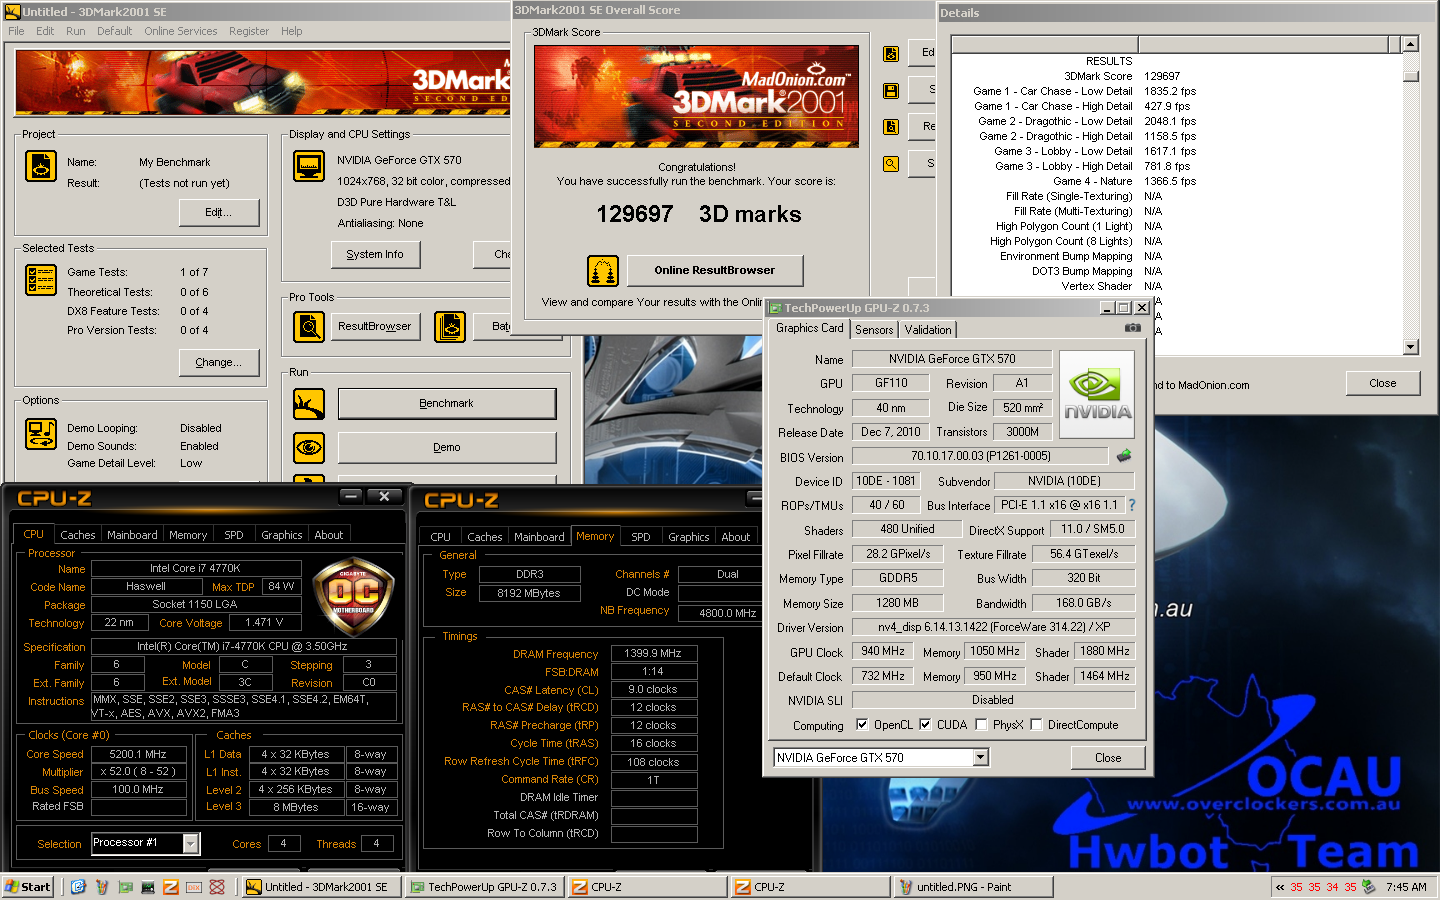The image size is (1440, 900).
Task: Click the Batch run icon in Pro Tools
Action: click(450, 327)
